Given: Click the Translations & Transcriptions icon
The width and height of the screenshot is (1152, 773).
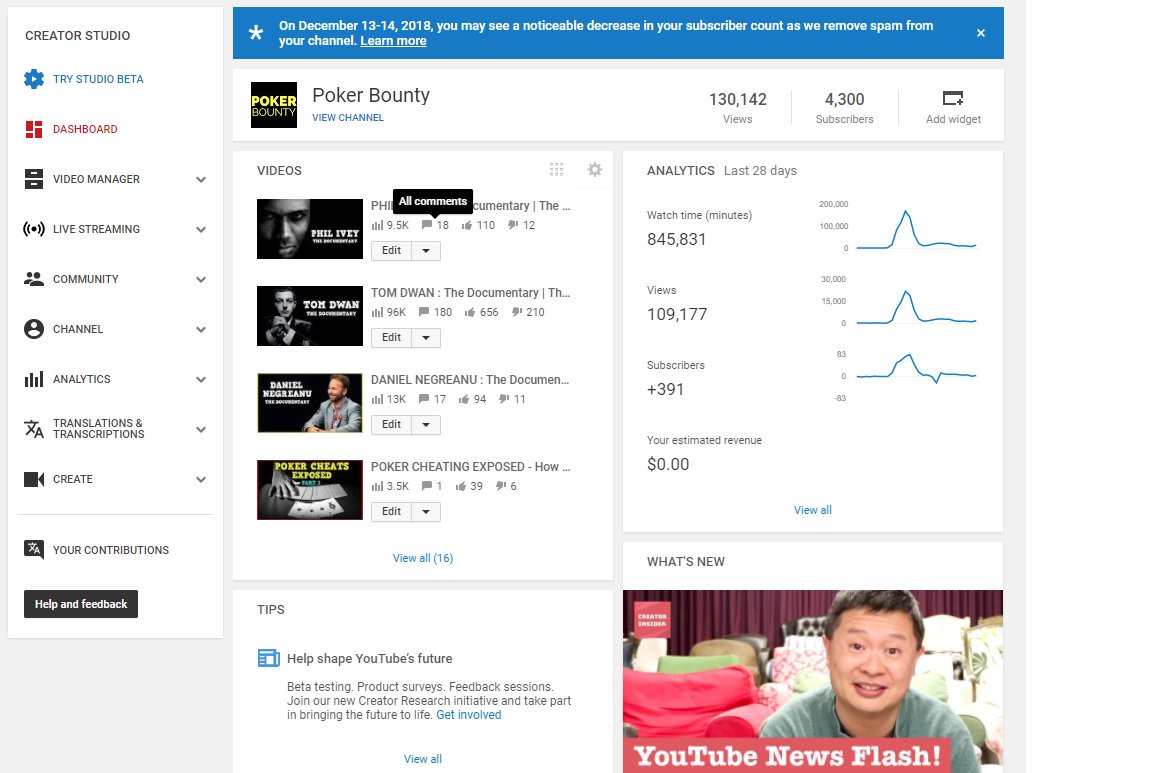Looking at the screenshot, I should [x=34, y=429].
